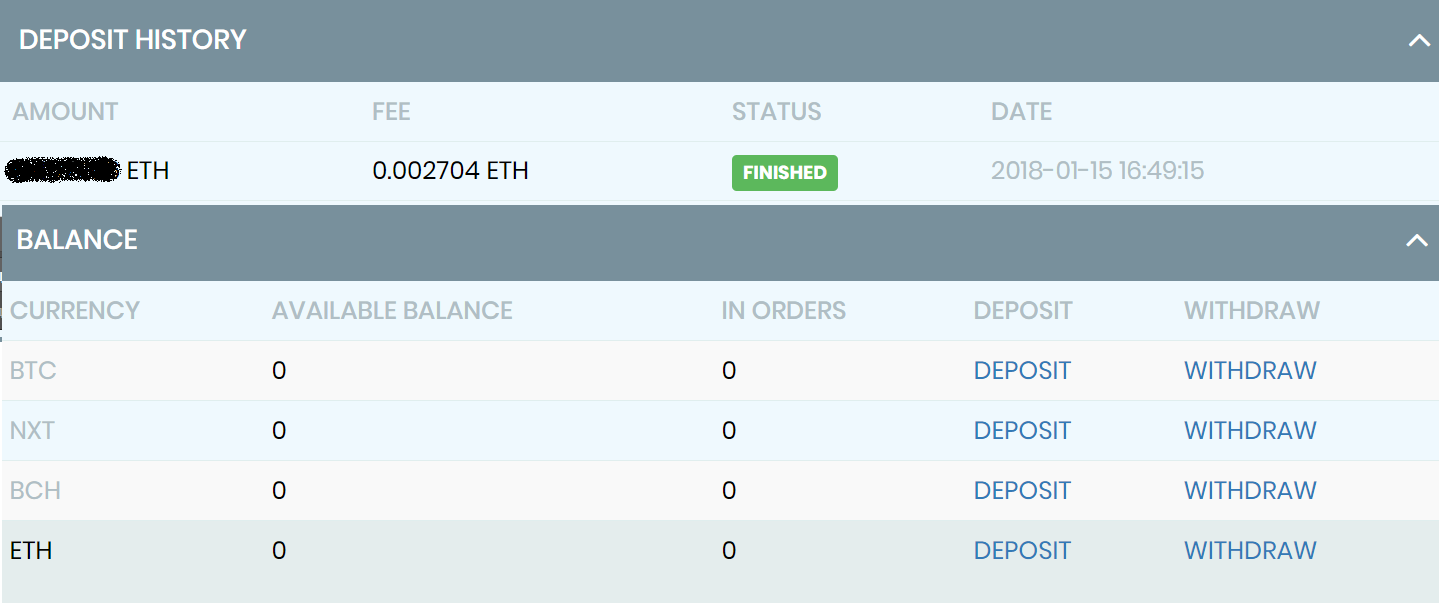Open the NXT withdraw link
Image resolution: width=1439 pixels, height=603 pixels.
(1250, 431)
